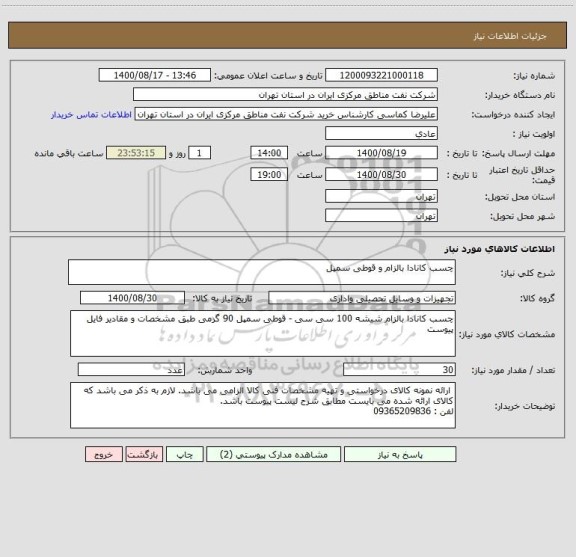
Task: Click the استان محل تحویل field تهران
Action: 381,197
